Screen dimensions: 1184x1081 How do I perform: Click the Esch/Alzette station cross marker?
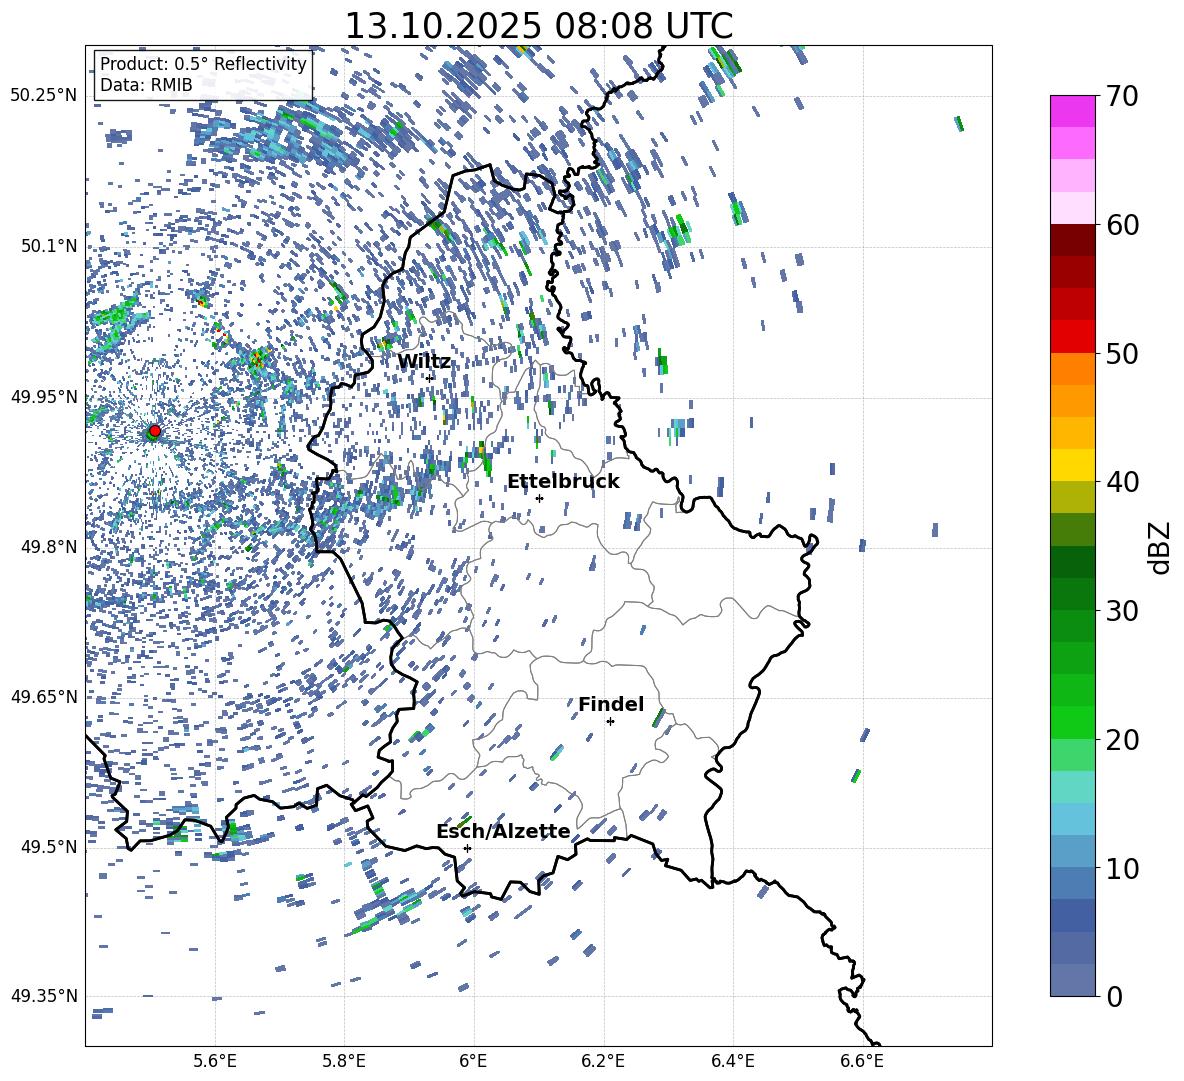[x=467, y=848]
